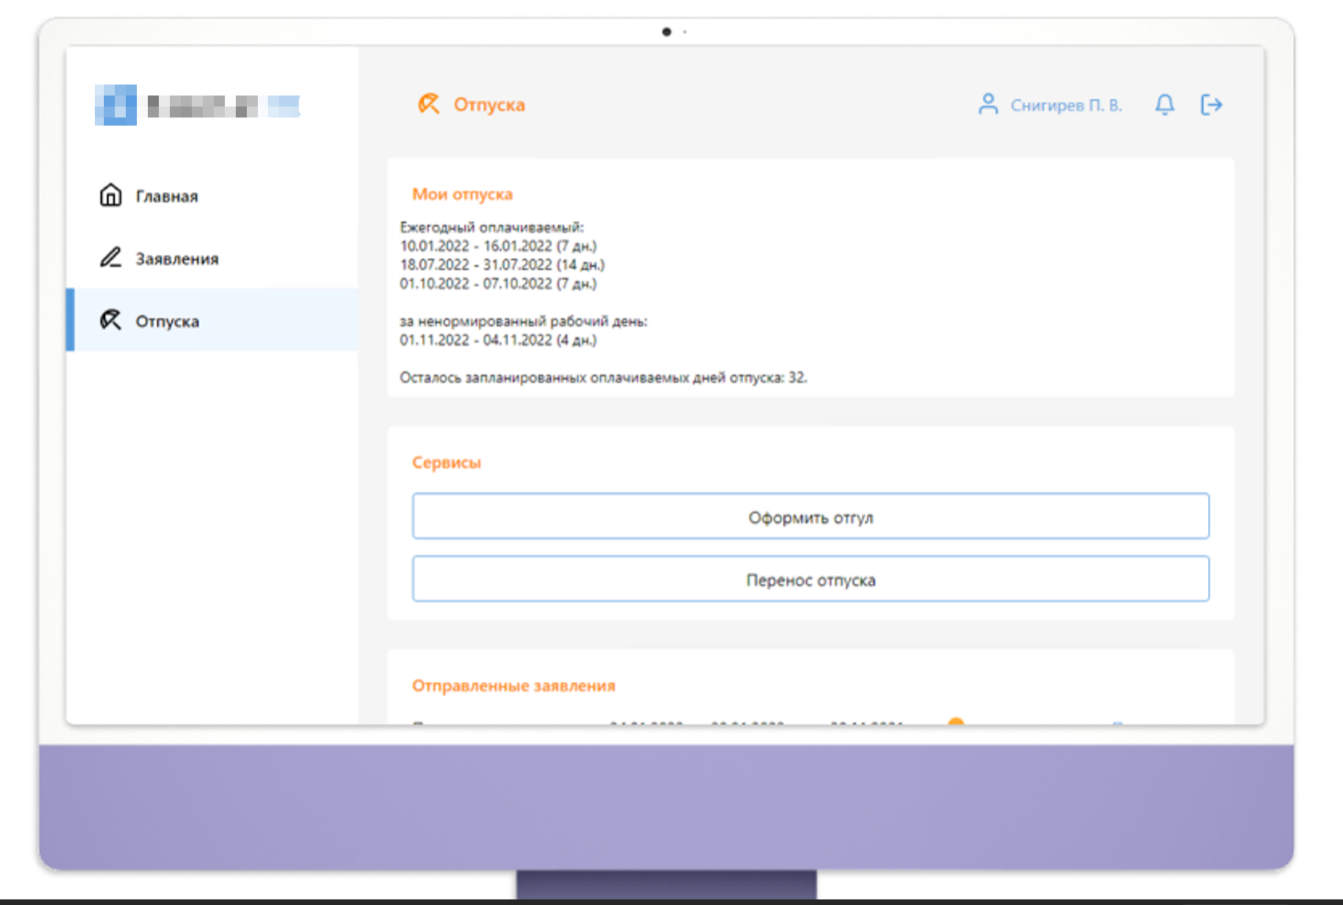This screenshot has width=1343, height=905.
Task: Click vacation entry 10.01.2022 - 16.01.2022
Action: point(498,246)
